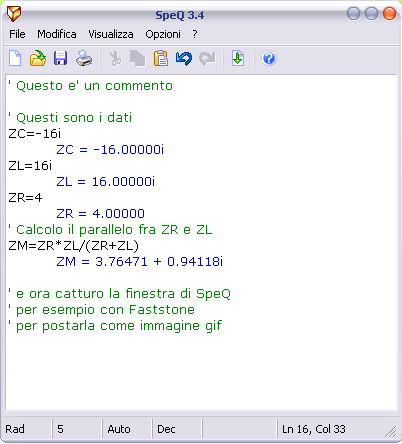Open help with the question mark icon
The height and width of the screenshot is (444, 402).
tap(269, 58)
